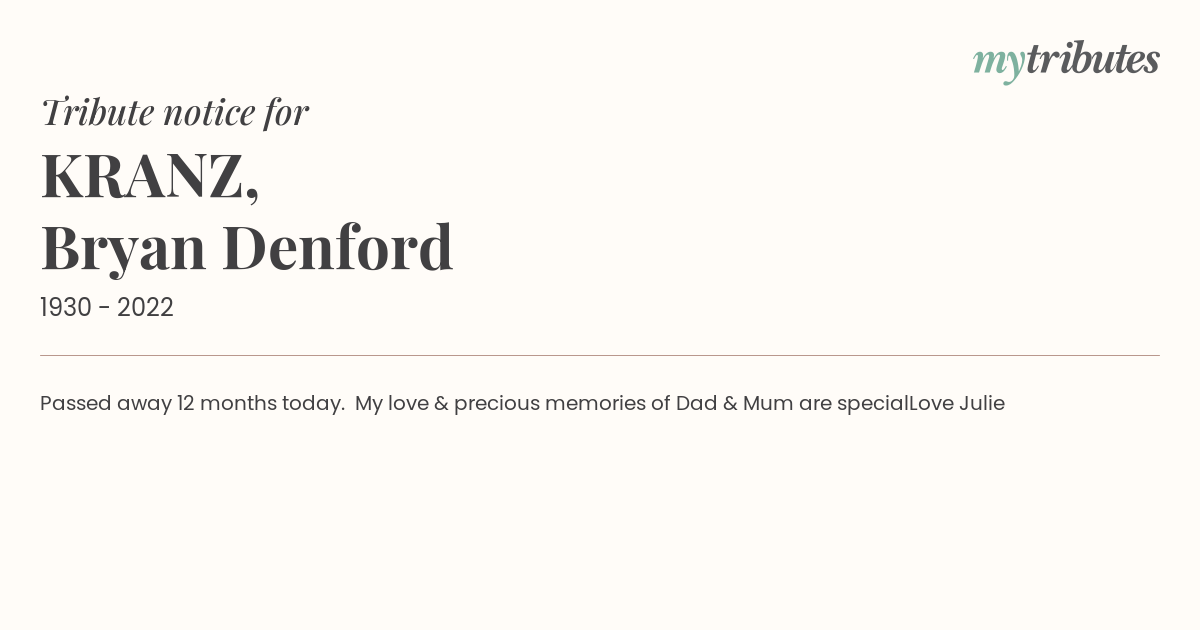Click the first name Bryan
Viewport: 1200px width, 630px height.
[x=123, y=249]
